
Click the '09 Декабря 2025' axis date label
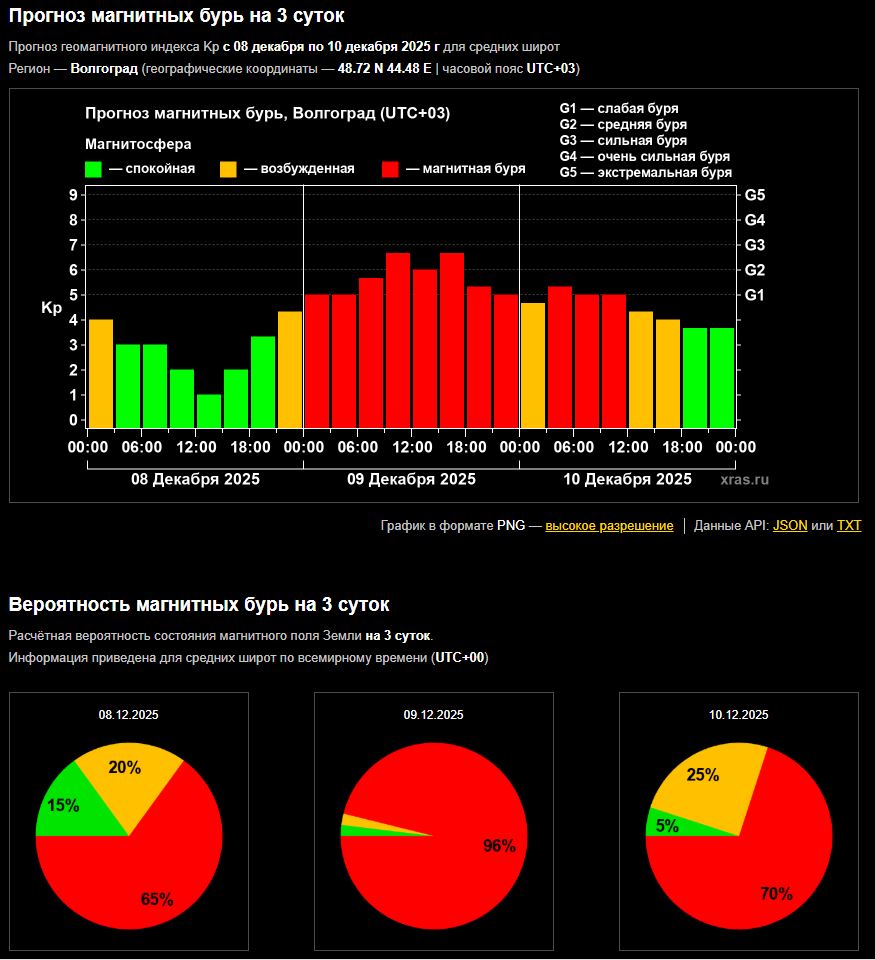click(411, 479)
